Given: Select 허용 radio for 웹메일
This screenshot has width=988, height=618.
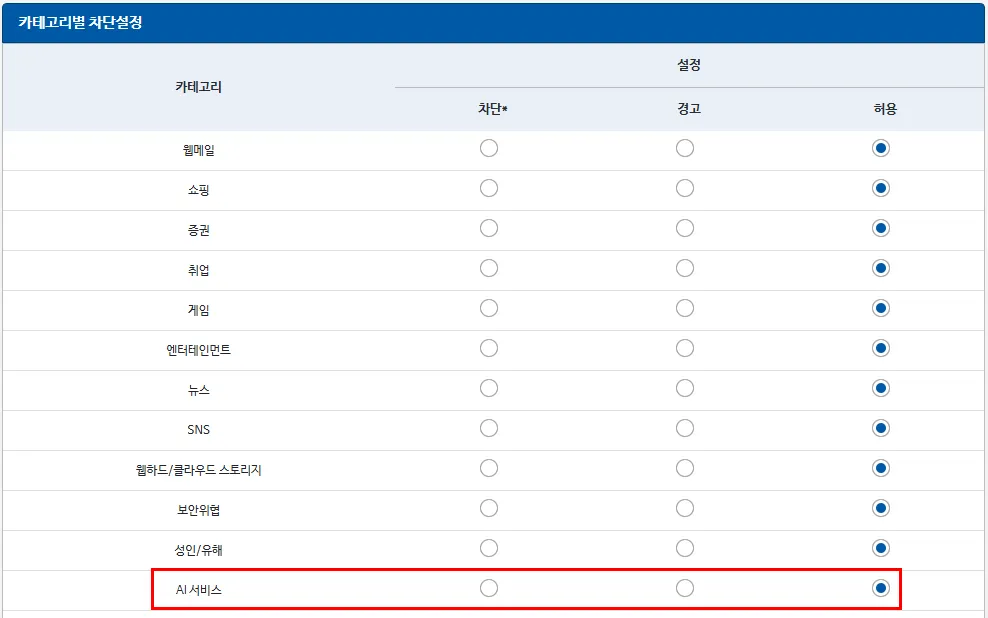Looking at the screenshot, I should (x=881, y=148).
